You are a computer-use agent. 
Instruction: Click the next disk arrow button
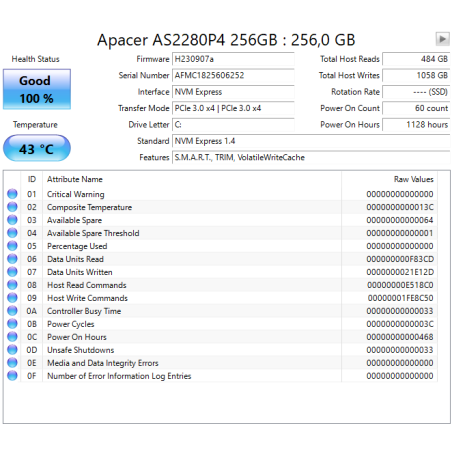click(443, 39)
